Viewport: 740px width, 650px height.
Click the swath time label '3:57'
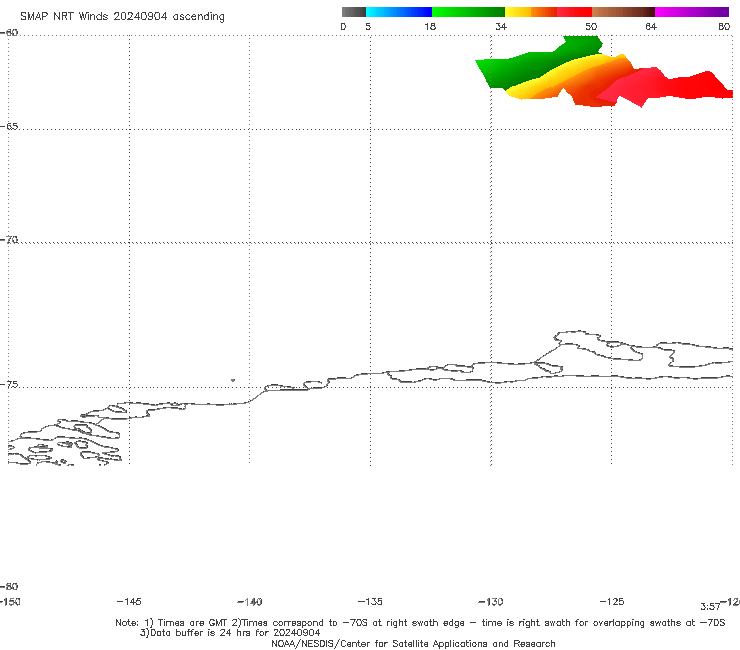coord(710,607)
